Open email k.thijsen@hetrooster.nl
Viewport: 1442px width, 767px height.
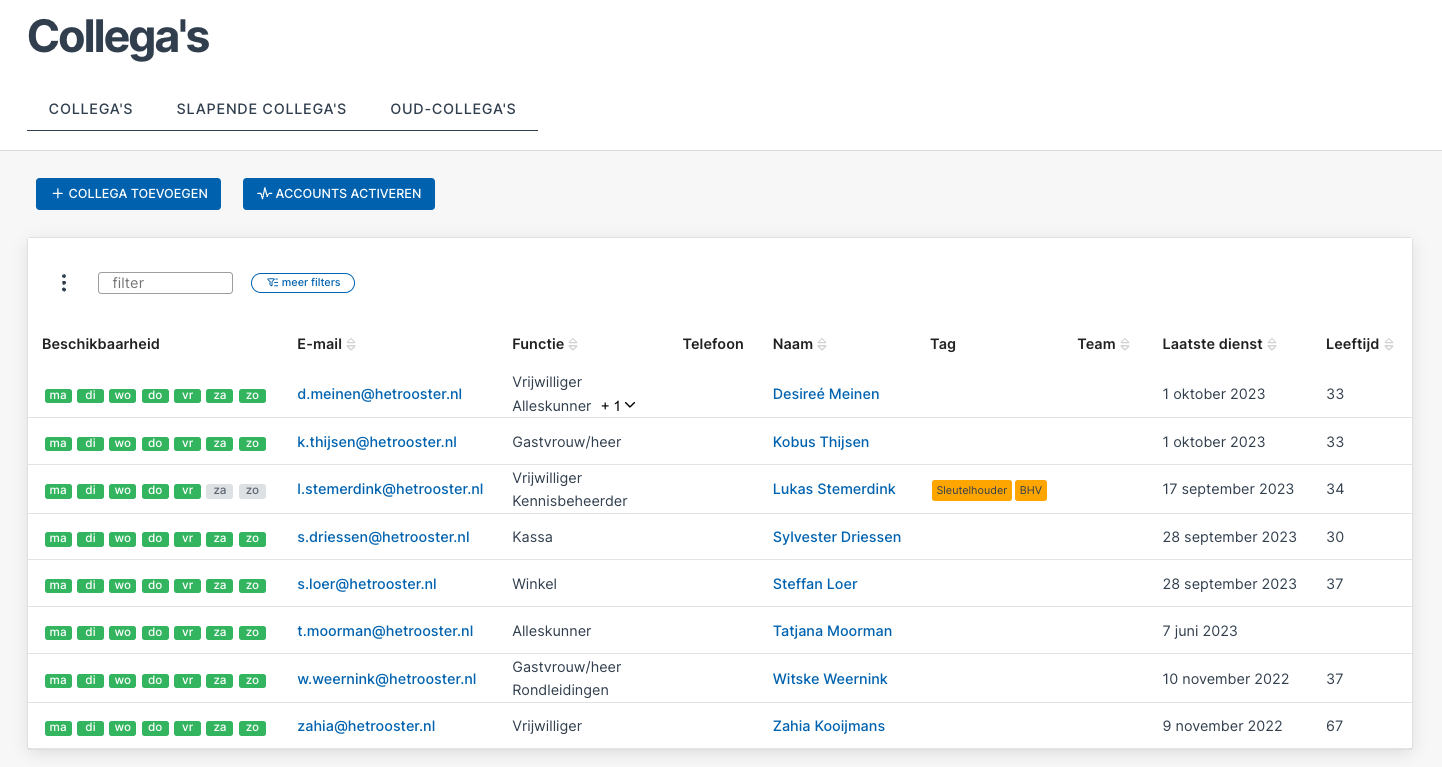pyautogui.click(x=377, y=442)
